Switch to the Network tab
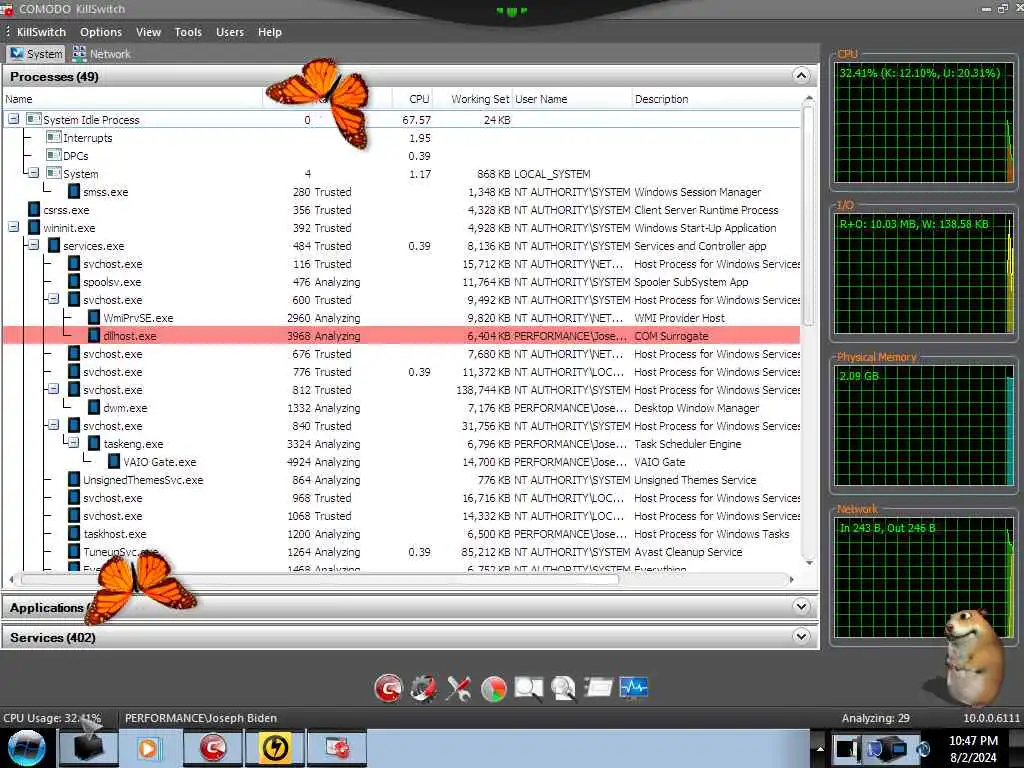This screenshot has height=768, width=1024. point(102,54)
